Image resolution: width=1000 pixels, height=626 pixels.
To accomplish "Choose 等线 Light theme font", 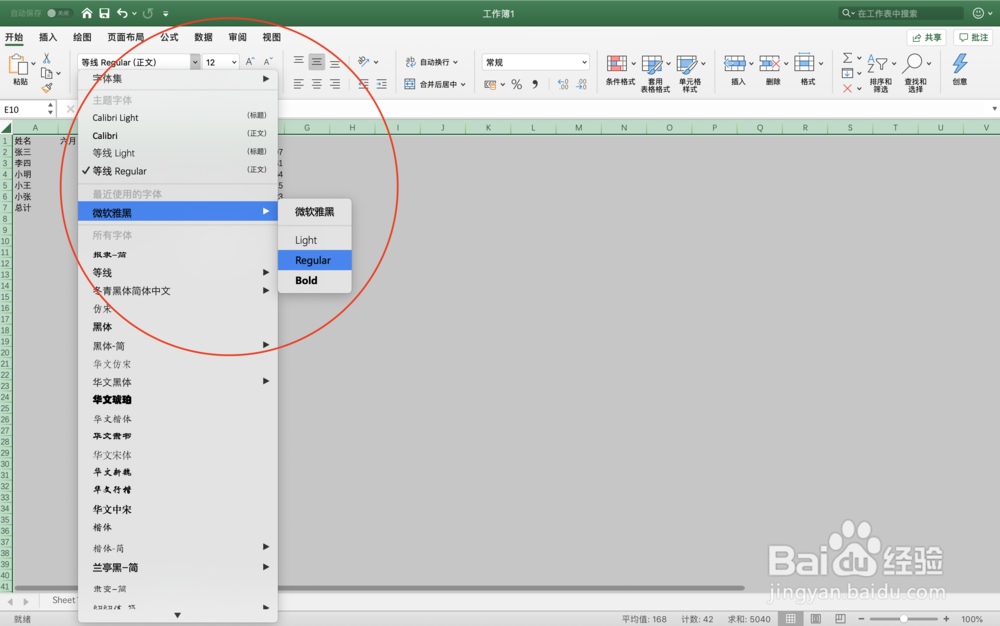I will tap(177, 153).
